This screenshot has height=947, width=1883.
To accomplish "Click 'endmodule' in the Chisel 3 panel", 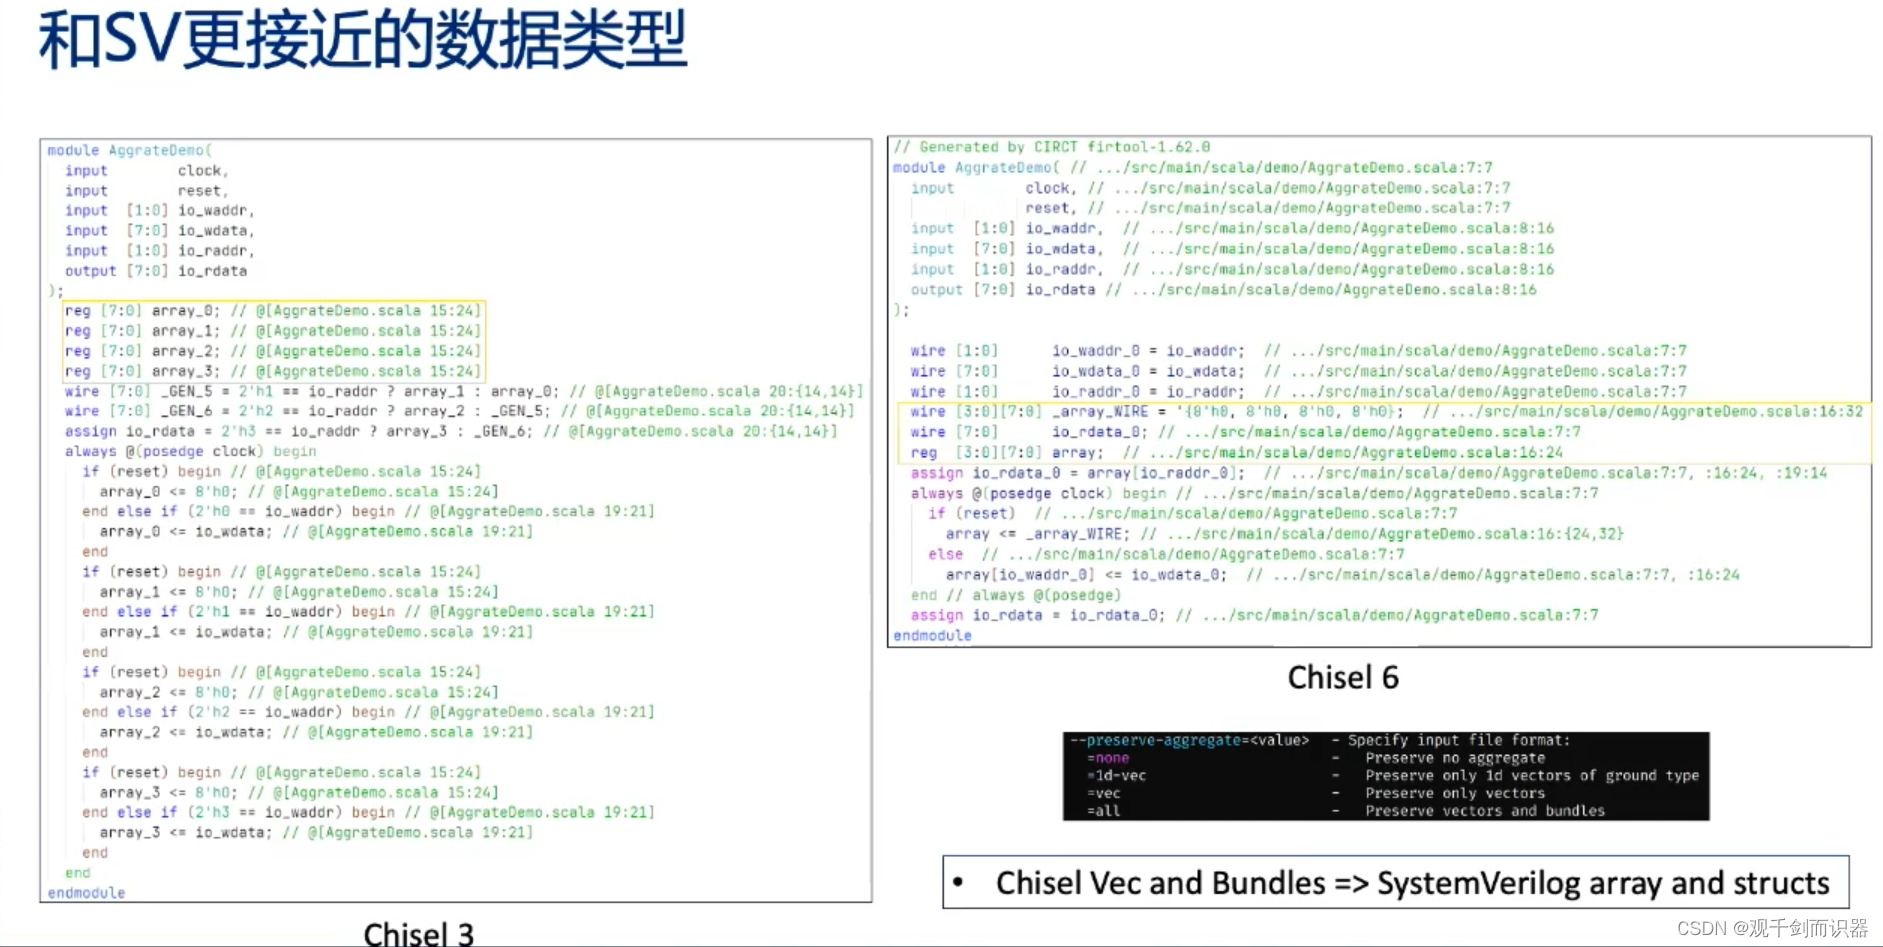I will click(86, 893).
